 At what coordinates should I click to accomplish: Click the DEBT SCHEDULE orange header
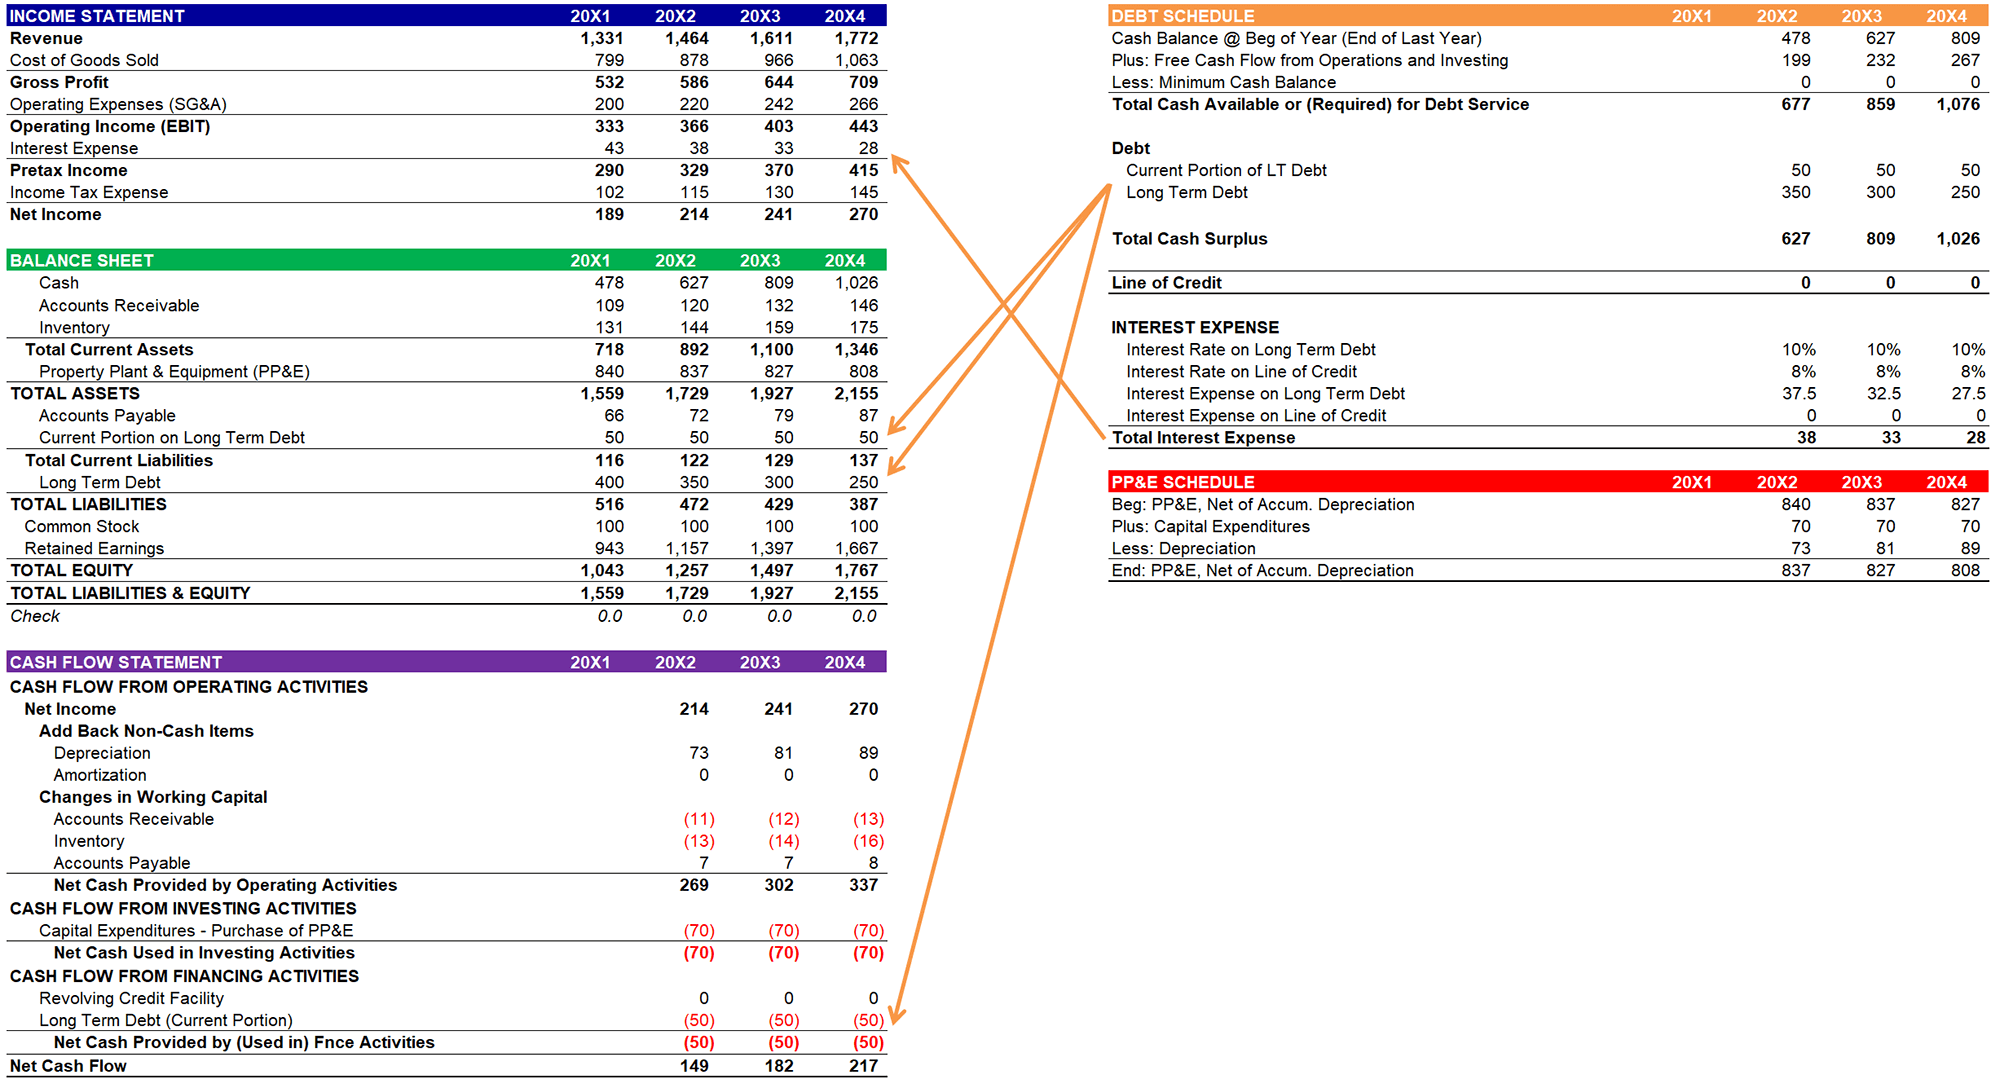[1180, 15]
